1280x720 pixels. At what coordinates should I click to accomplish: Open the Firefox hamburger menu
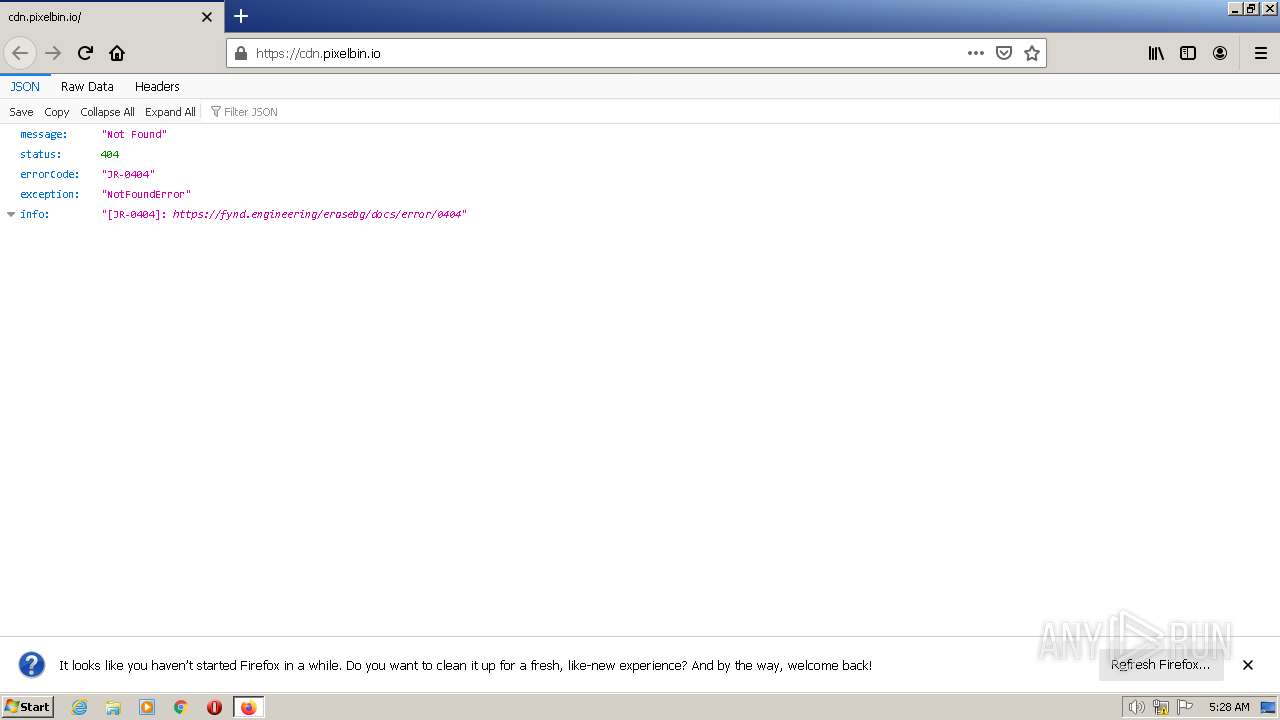click(1261, 53)
